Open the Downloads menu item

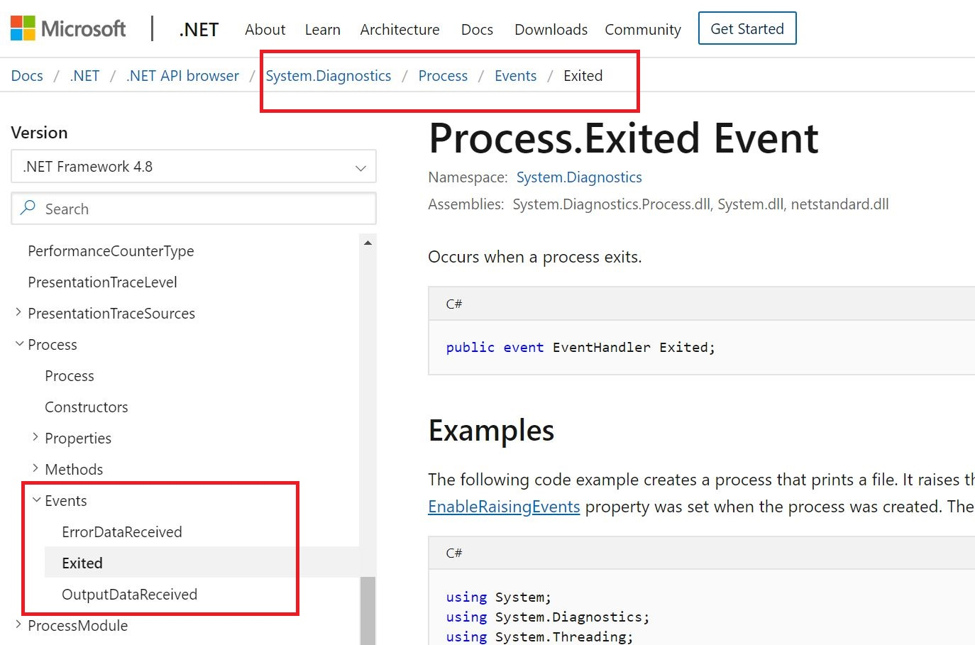point(551,29)
